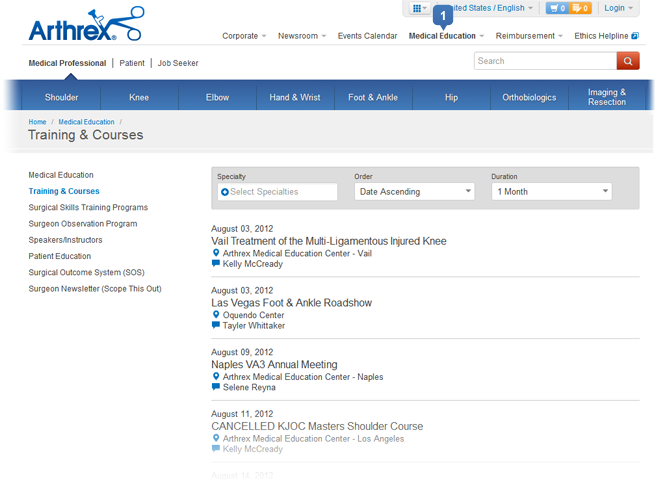Switch to Medical Professional audience
This screenshot has height=492, width=660.
67,63
